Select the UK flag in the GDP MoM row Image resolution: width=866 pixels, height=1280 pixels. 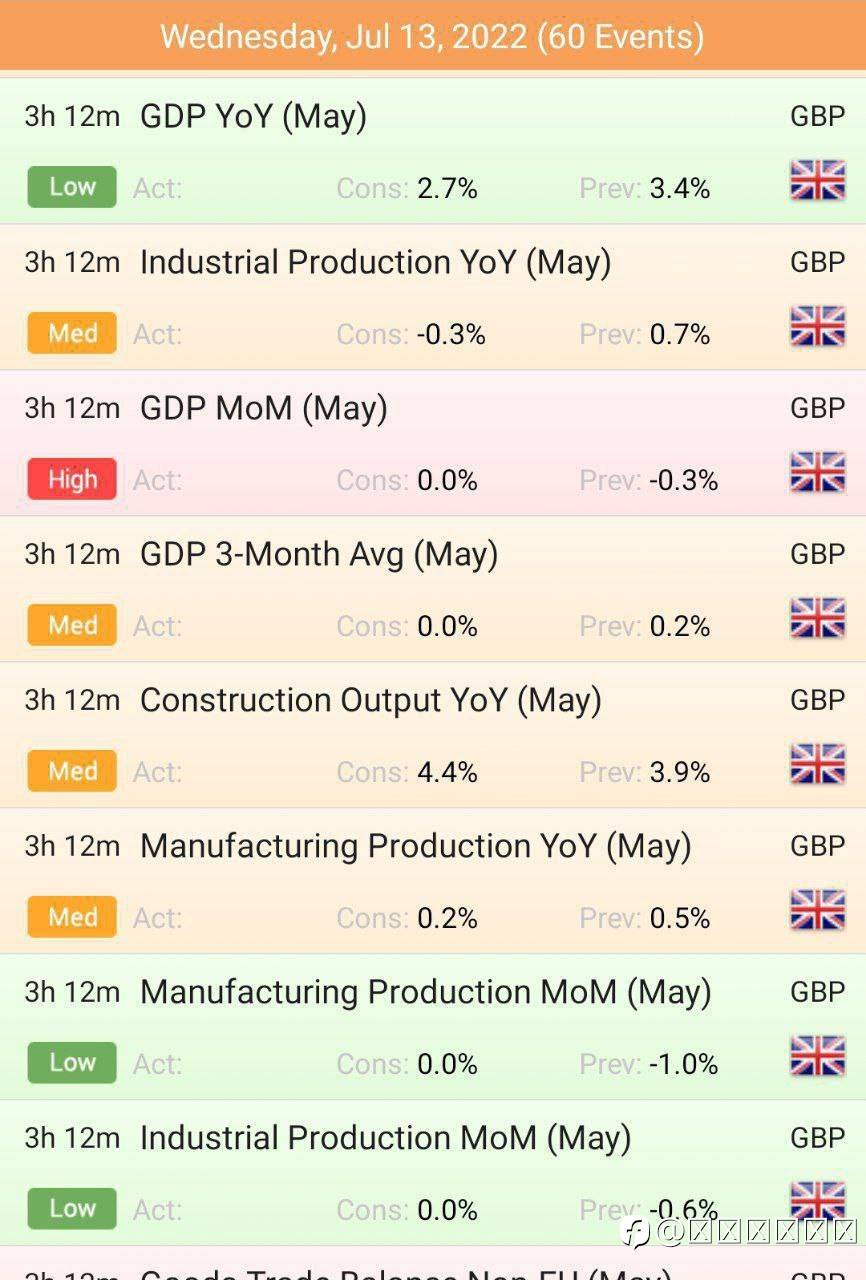[x=817, y=473]
